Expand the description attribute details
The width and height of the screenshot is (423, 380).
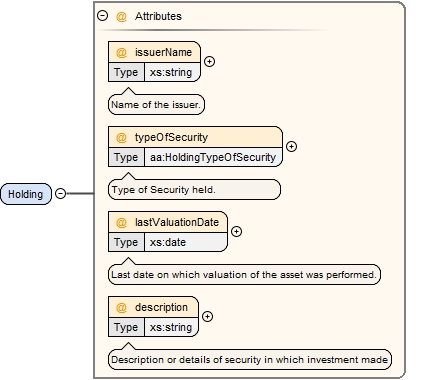(208, 316)
